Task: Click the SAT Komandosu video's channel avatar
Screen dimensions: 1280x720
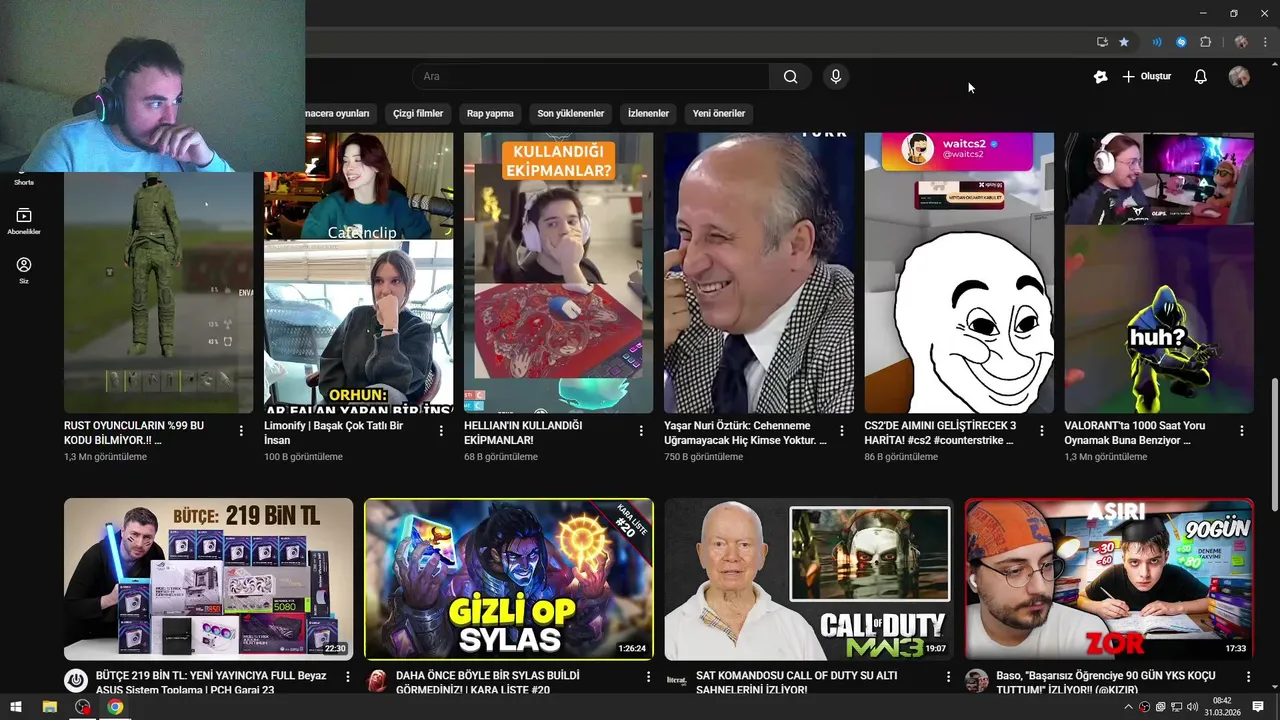Action: click(x=676, y=681)
